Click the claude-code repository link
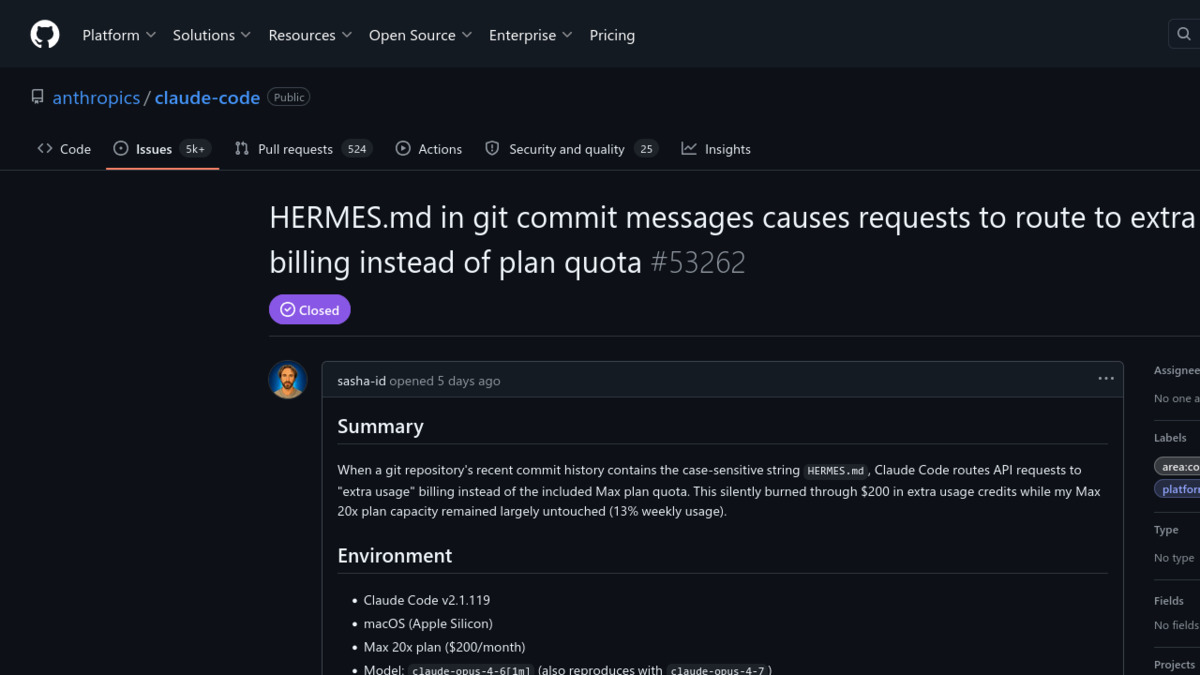This screenshot has height=675, width=1200. coord(207,97)
